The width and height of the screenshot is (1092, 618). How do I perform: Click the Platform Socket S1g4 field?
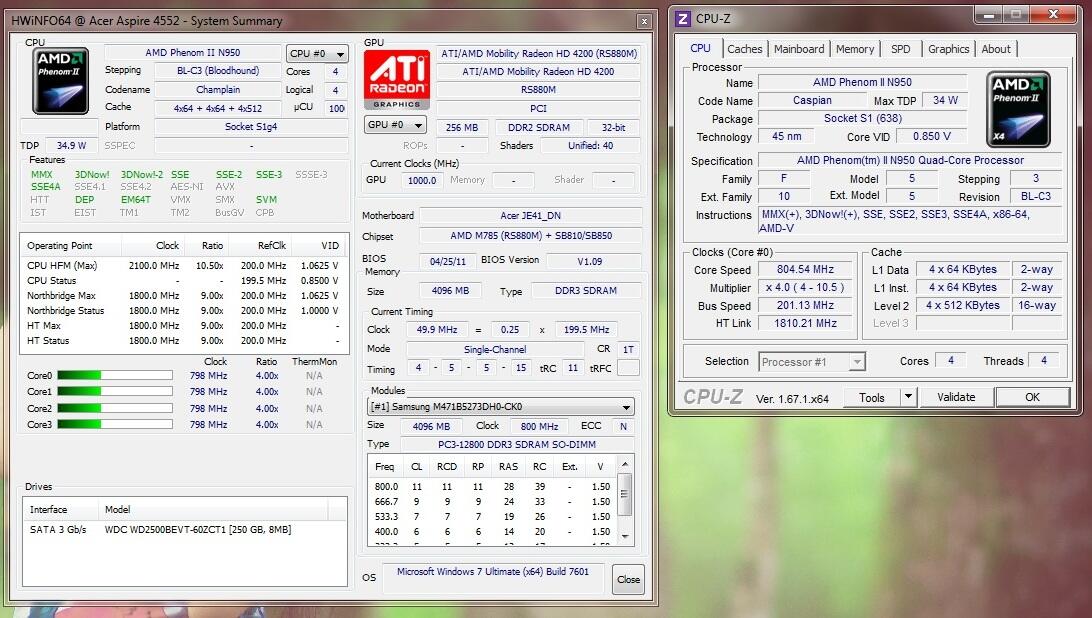pos(251,127)
